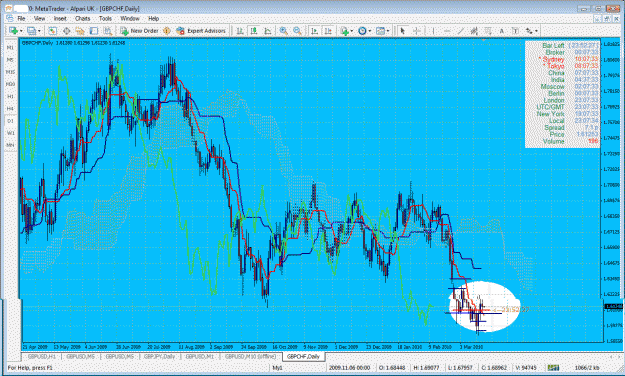625x376 pixels.
Task: Switch to the GBPJPY,Daily chart tab
Action: [x=159, y=356]
